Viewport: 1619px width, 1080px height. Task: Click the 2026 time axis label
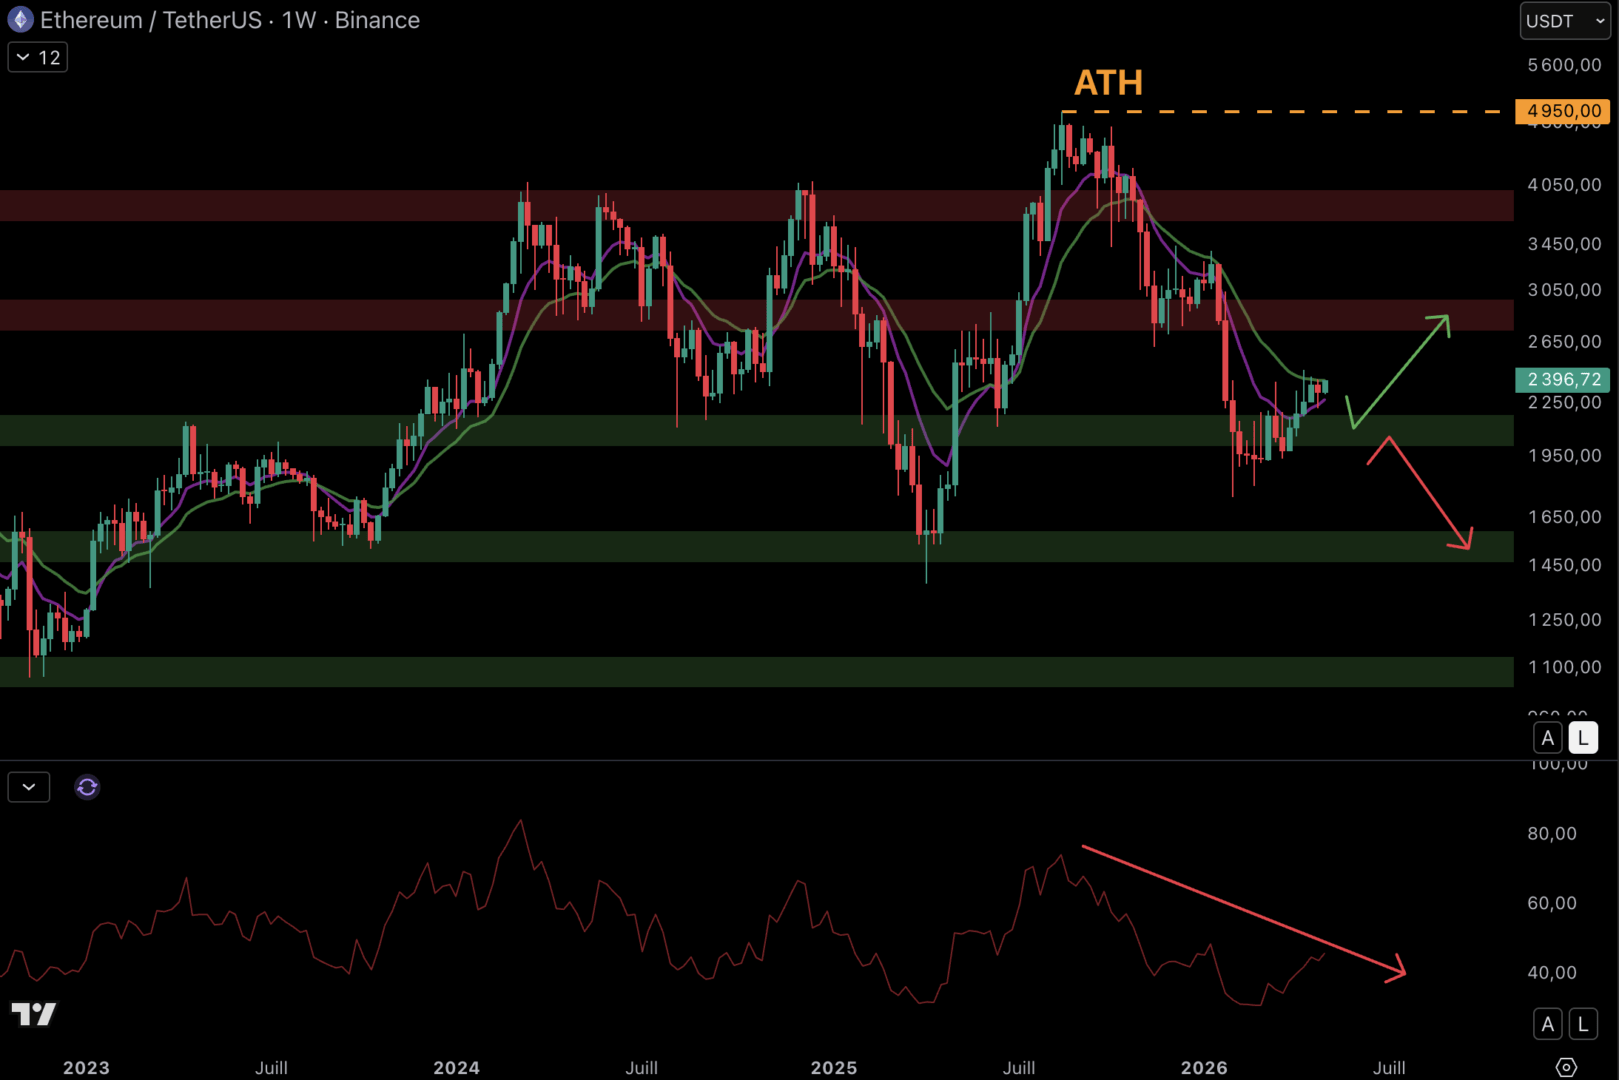[x=1204, y=1067]
